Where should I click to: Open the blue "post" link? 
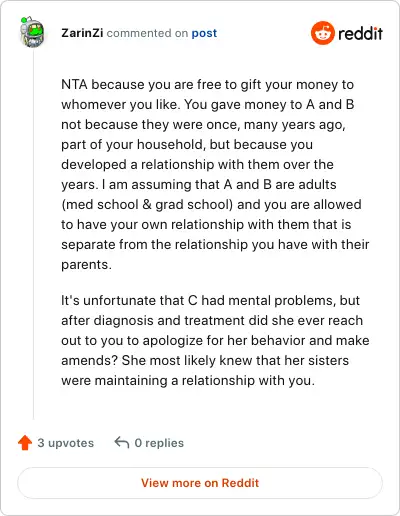[204, 33]
